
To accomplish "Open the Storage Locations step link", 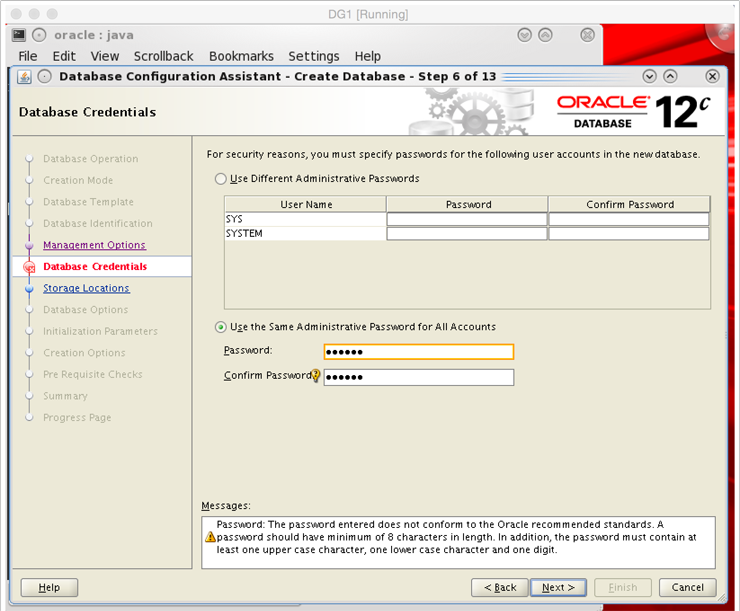I will pyautogui.click(x=86, y=288).
